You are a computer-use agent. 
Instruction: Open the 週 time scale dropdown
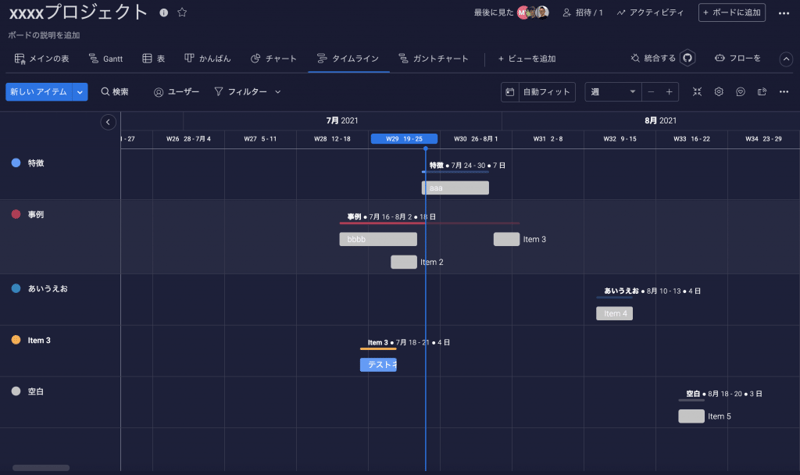[x=612, y=92]
